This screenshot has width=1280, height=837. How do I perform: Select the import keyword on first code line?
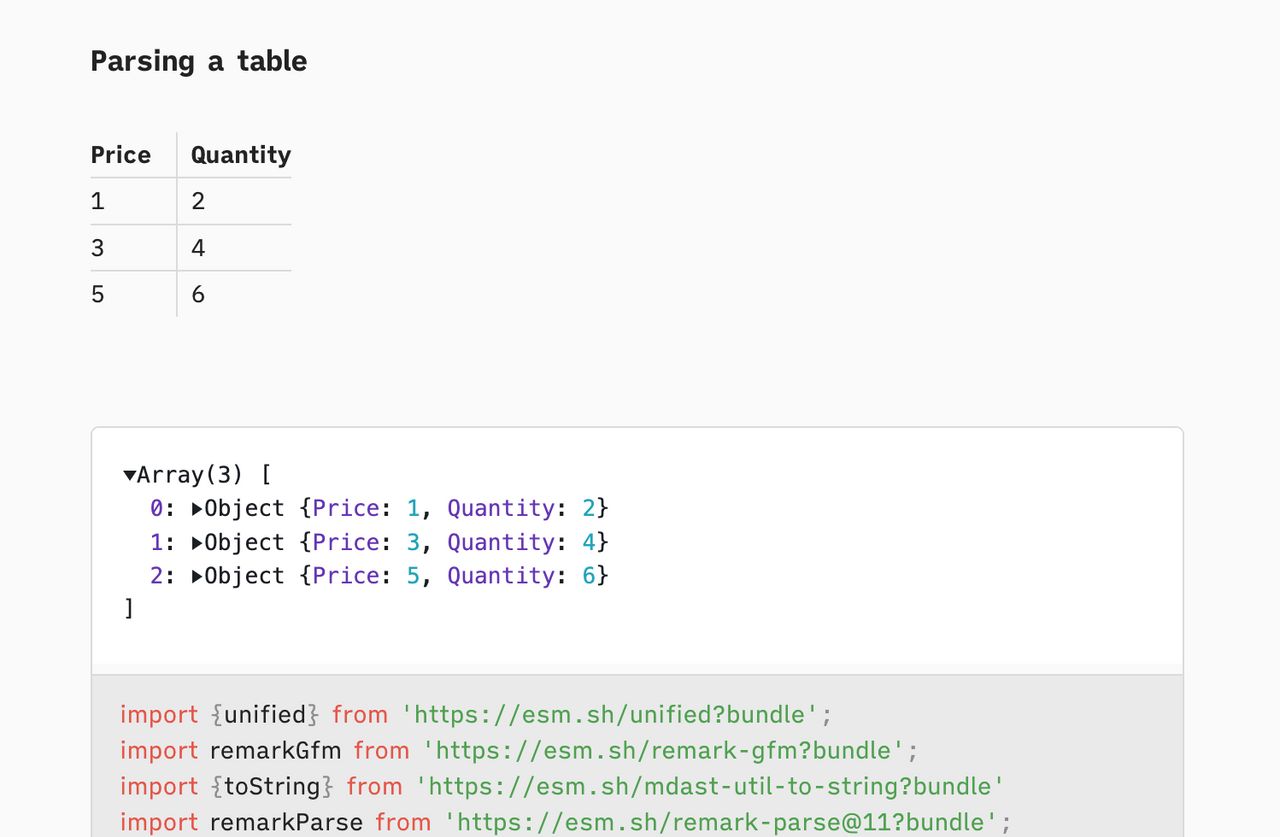(x=158, y=714)
